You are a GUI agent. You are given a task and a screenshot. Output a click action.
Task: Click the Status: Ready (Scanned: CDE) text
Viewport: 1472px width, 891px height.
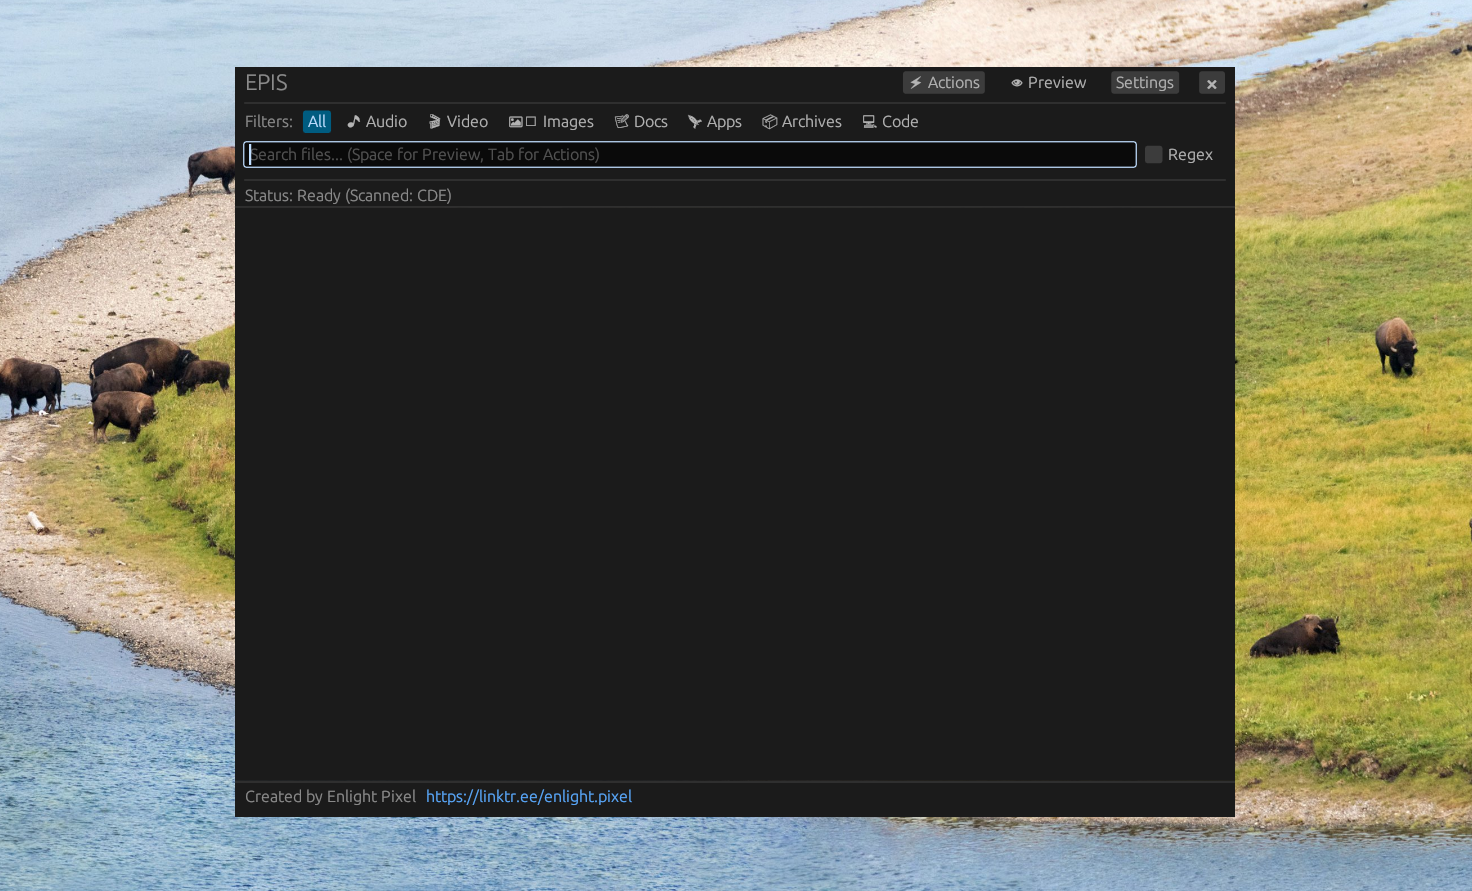coord(348,196)
